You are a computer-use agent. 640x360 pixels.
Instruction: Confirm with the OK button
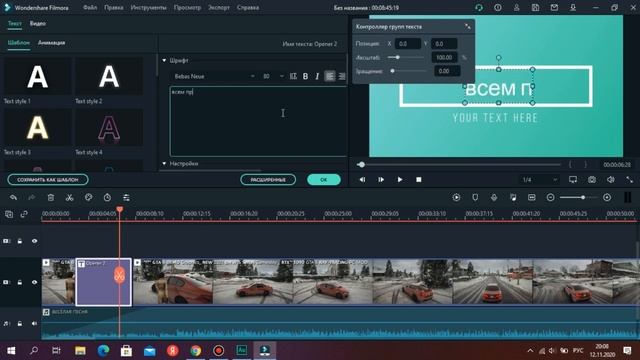pos(324,180)
